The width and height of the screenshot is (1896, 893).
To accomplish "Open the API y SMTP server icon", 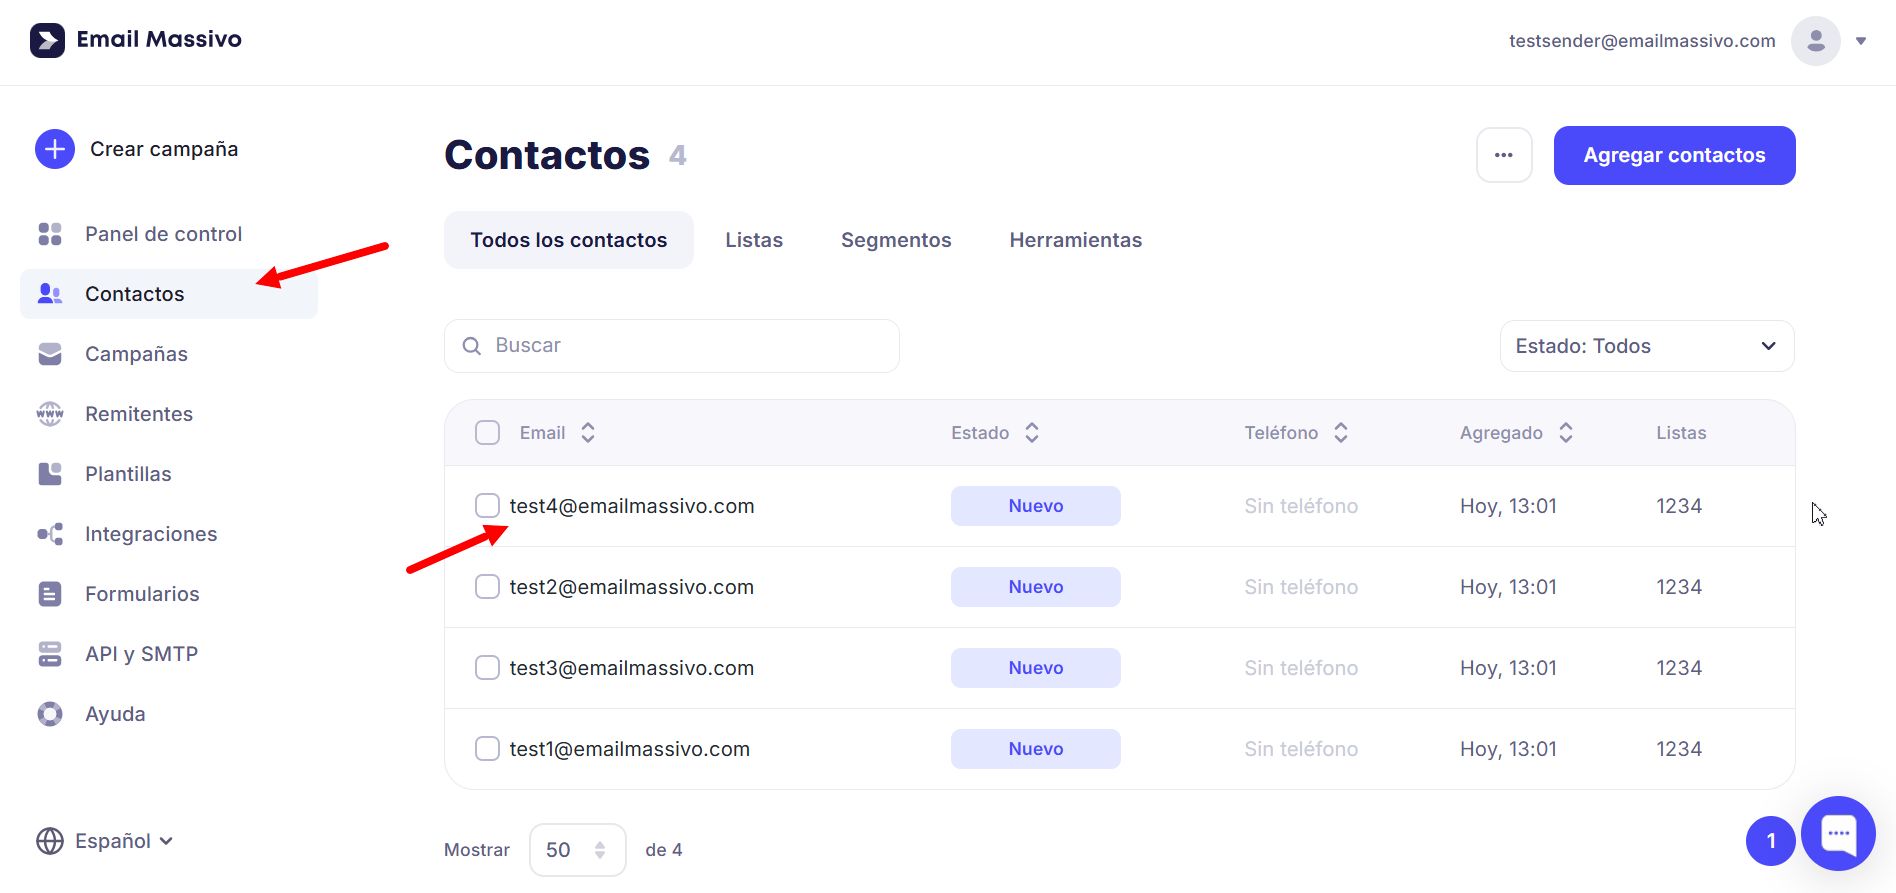I will 50,654.
